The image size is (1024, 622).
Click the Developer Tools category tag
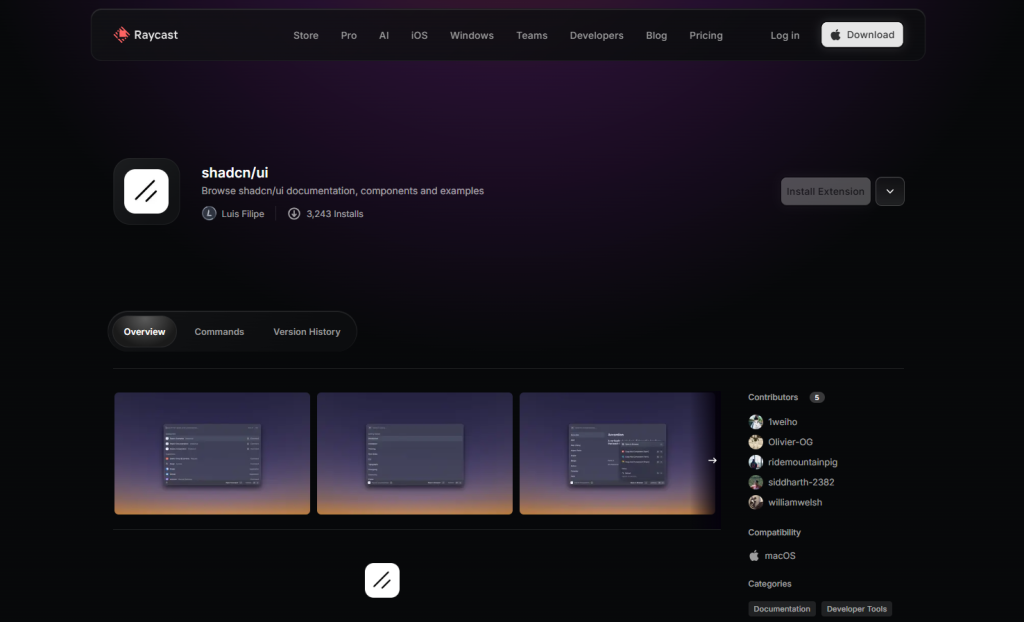click(x=857, y=609)
